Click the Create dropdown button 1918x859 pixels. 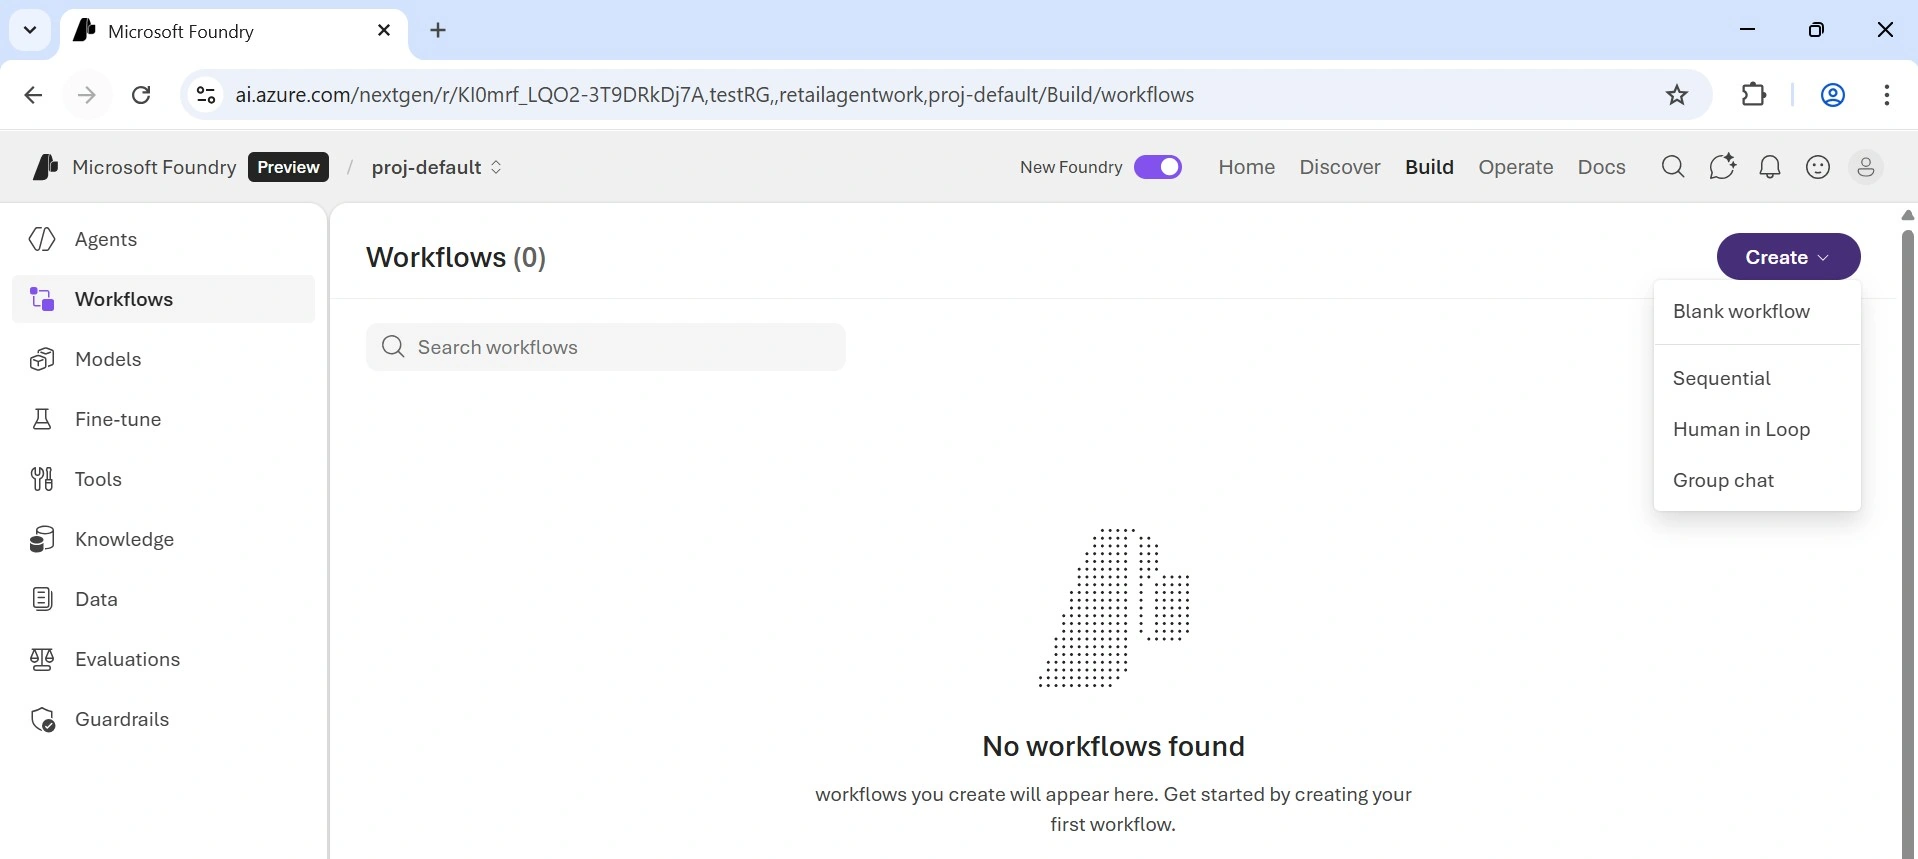pos(1788,257)
